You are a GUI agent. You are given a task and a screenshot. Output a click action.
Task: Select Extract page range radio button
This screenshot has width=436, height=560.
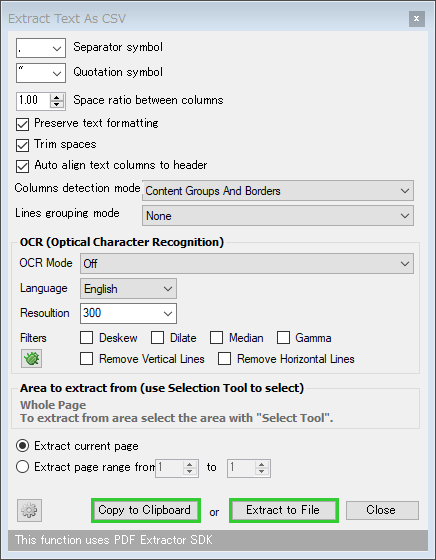point(22,467)
